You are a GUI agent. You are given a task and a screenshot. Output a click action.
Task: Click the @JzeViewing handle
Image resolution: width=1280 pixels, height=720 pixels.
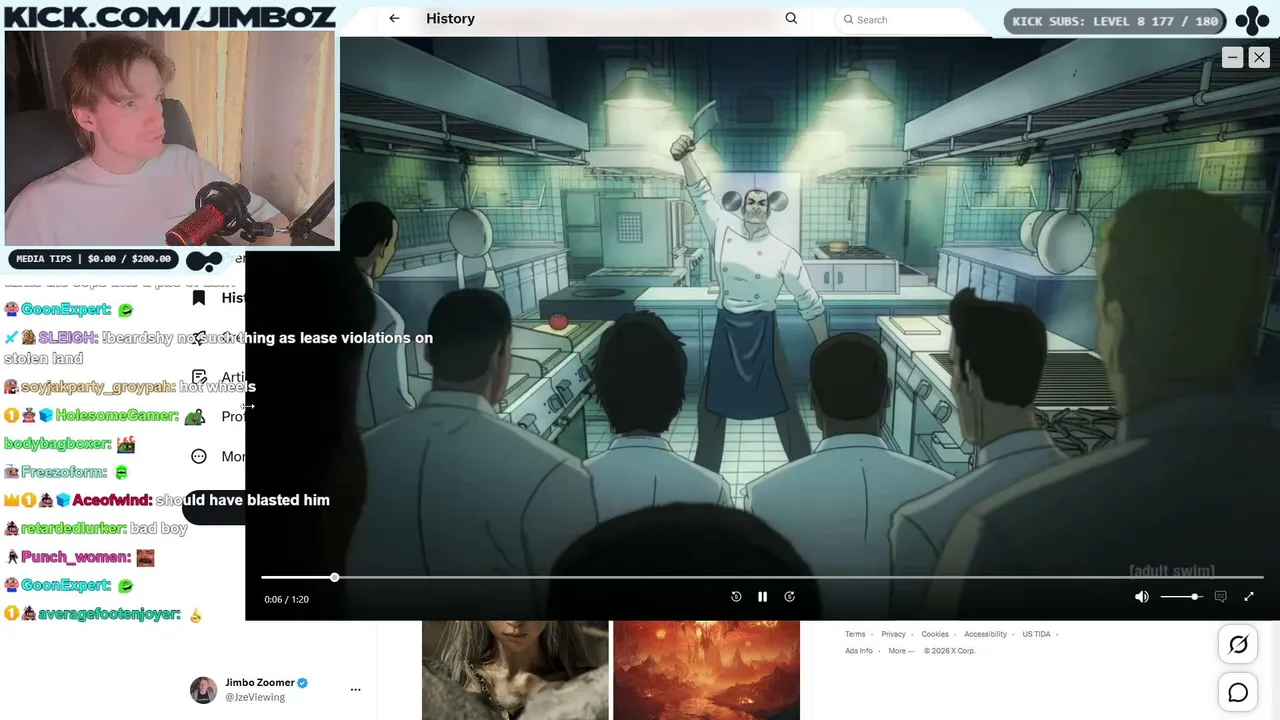click(255, 697)
